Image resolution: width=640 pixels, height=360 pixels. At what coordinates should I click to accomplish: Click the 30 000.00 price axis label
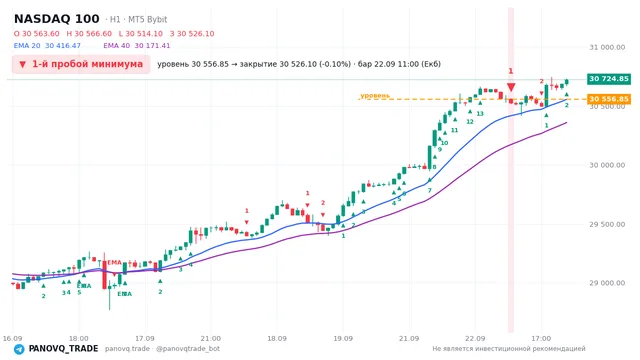tap(607, 165)
